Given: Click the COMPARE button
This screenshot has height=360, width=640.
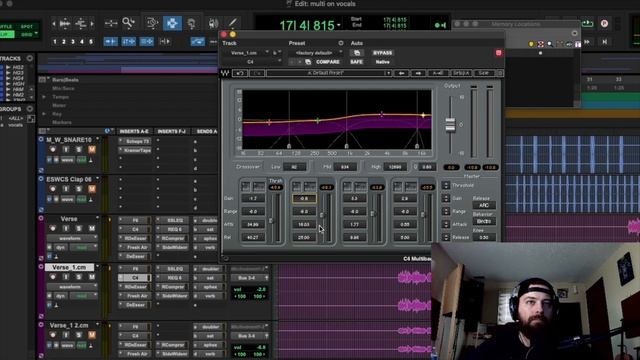Looking at the screenshot, I should coord(328,62).
